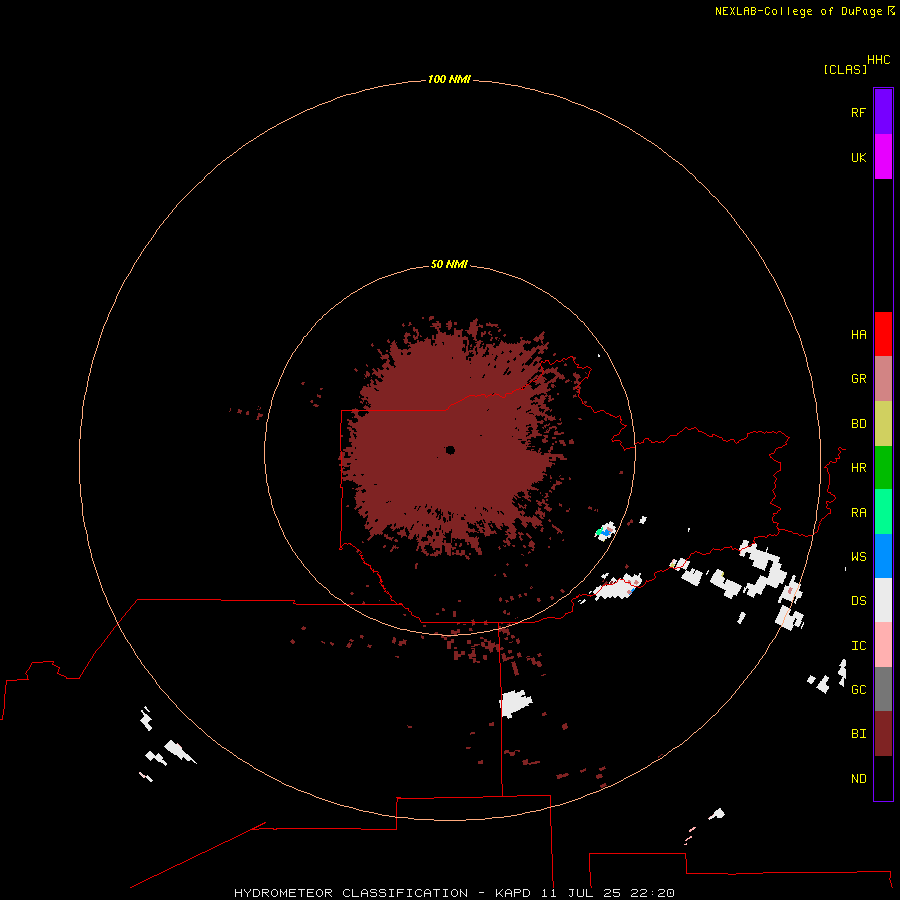Click the 100 NMI range ring label
This screenshot has height=900, width=900.
449,79
